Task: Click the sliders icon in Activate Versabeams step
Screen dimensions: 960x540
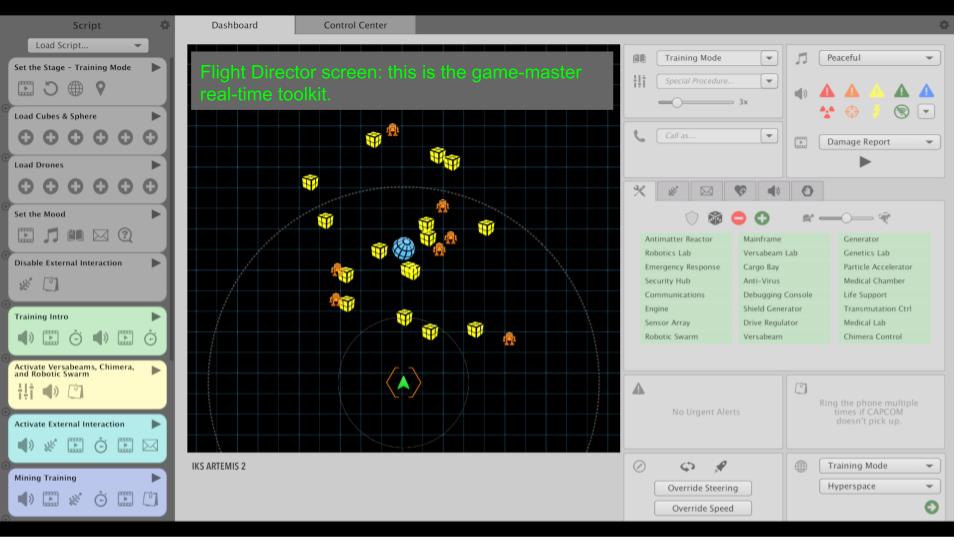Action: click(26, 392)
